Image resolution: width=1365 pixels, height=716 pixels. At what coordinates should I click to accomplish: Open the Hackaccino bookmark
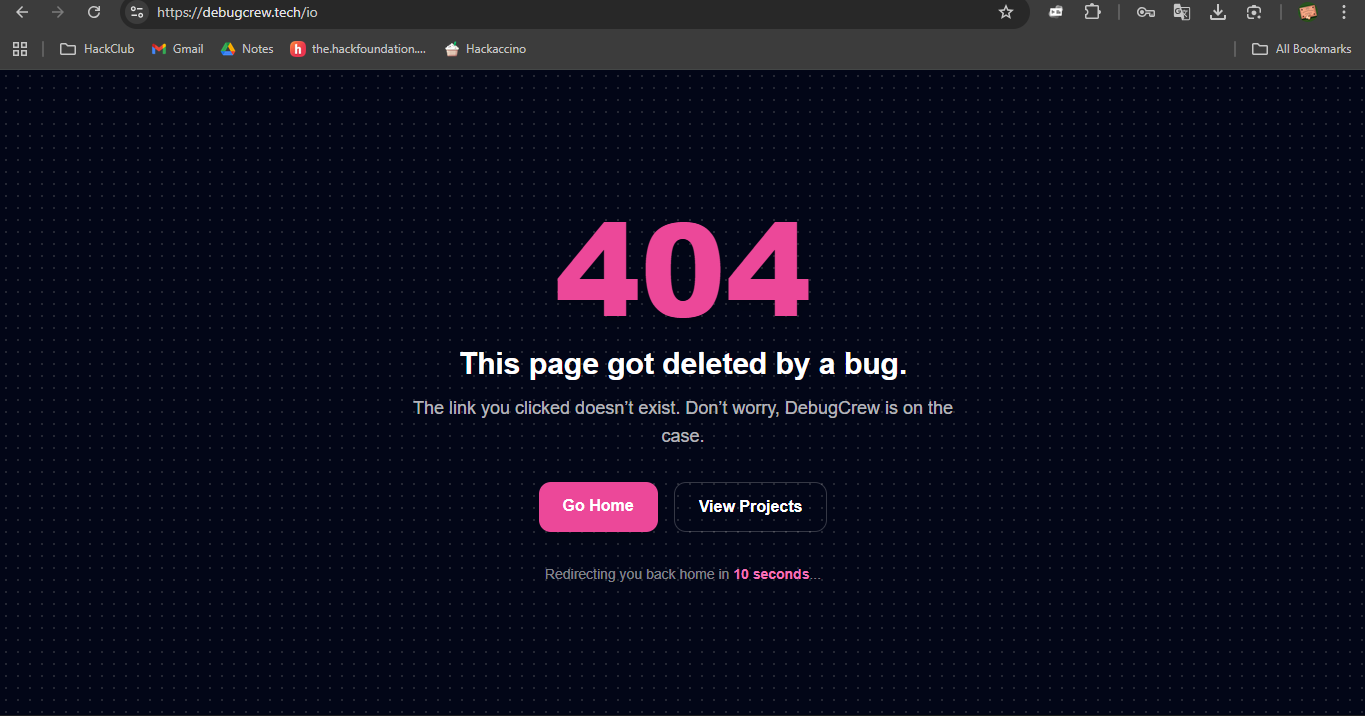485,49
